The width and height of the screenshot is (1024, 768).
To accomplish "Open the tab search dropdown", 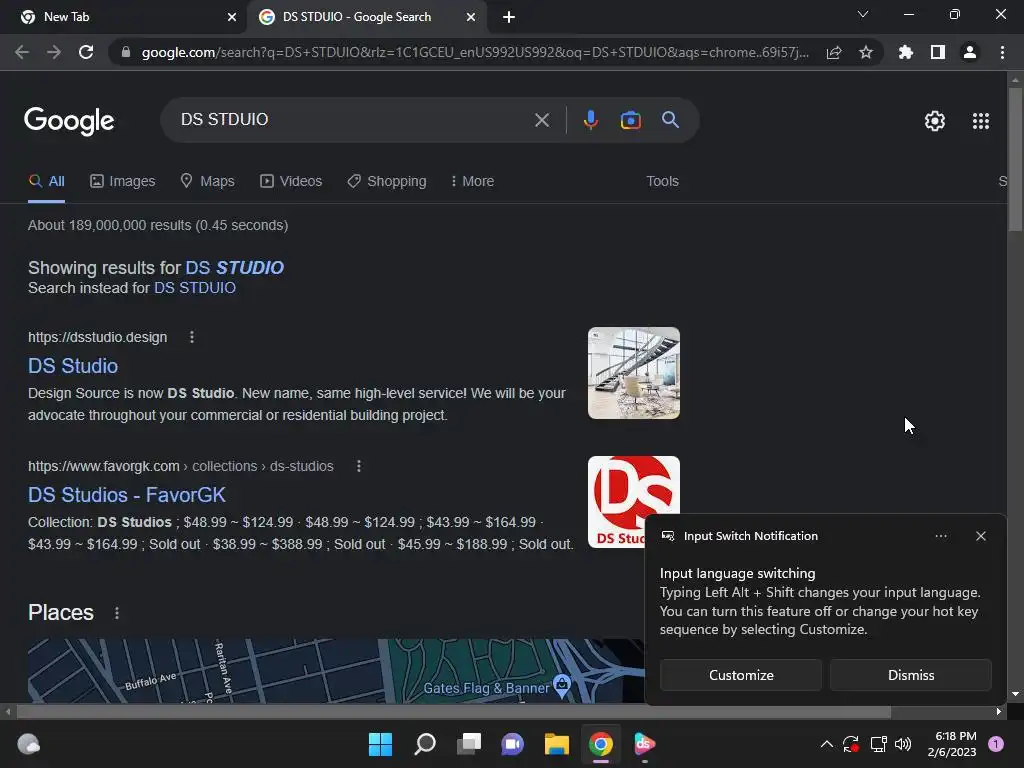I will [863, 14].
